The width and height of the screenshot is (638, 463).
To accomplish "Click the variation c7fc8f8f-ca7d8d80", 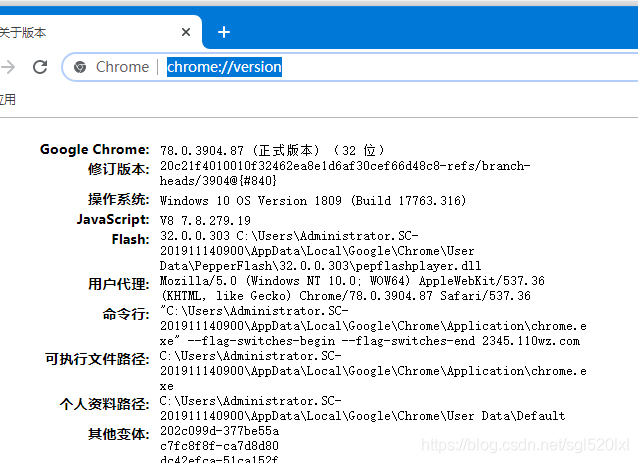I will (219, 446).
